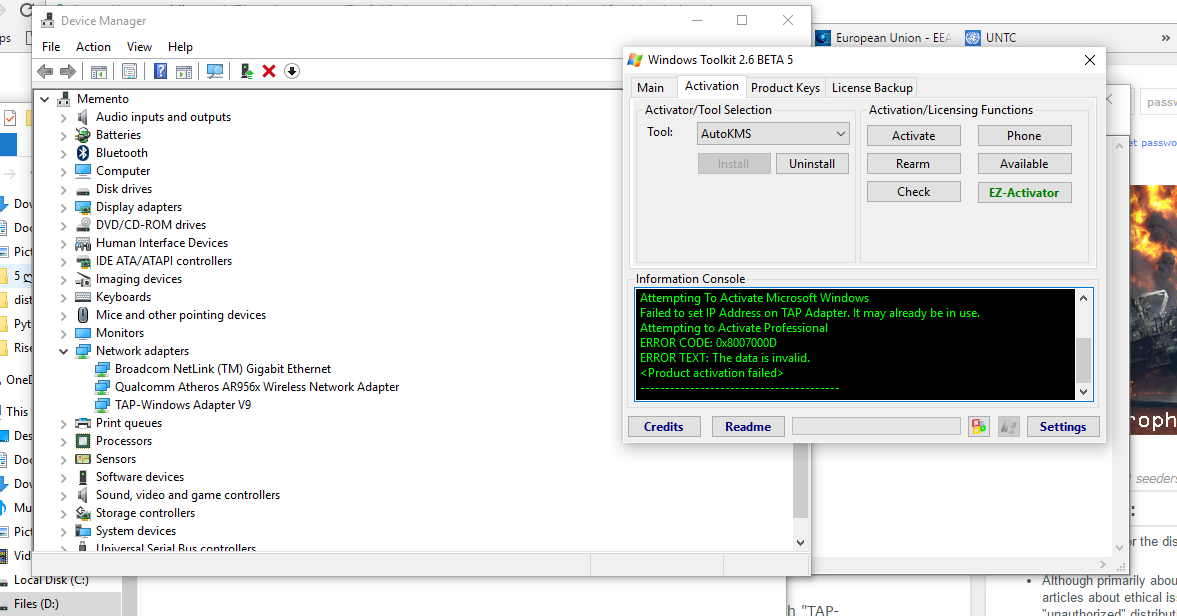Image resolution: width=1177 pixels, height=616 pixels.
Task: Open the European Union - EEA bookmark
Action: pyautogui.click(x=884, y=38)
